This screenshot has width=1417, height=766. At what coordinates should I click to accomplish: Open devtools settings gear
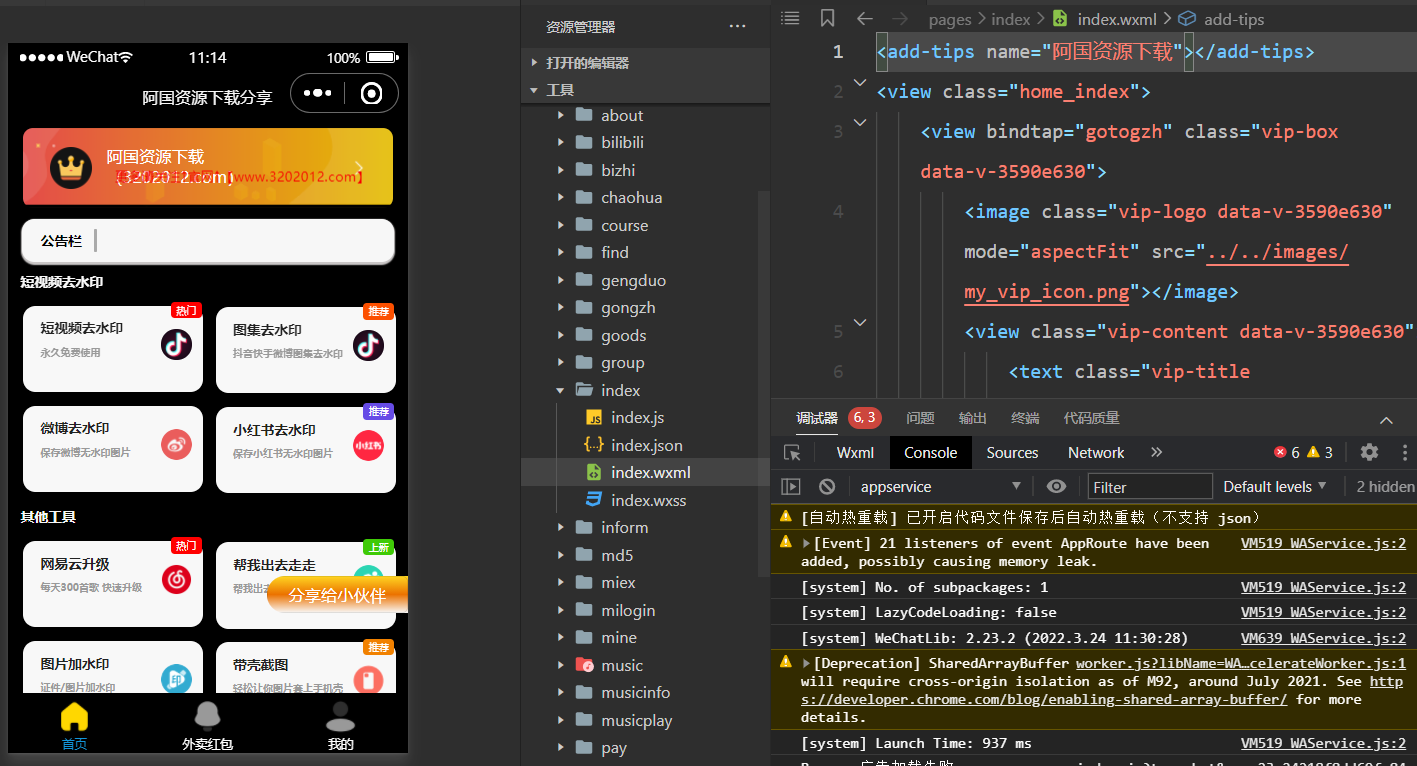click(x=1369, y=452)
